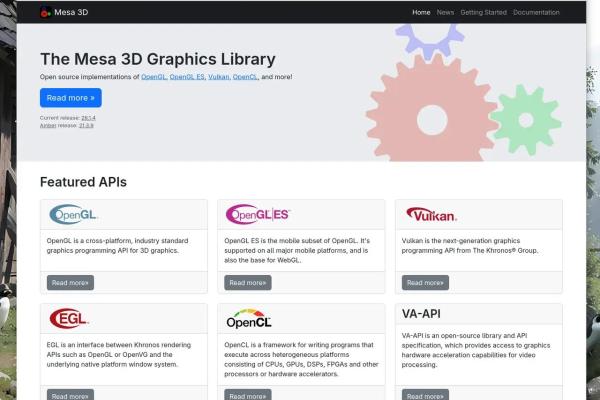Click The Mesa 3D Graphics Library heading
The image size is (600, 400).
158,59
